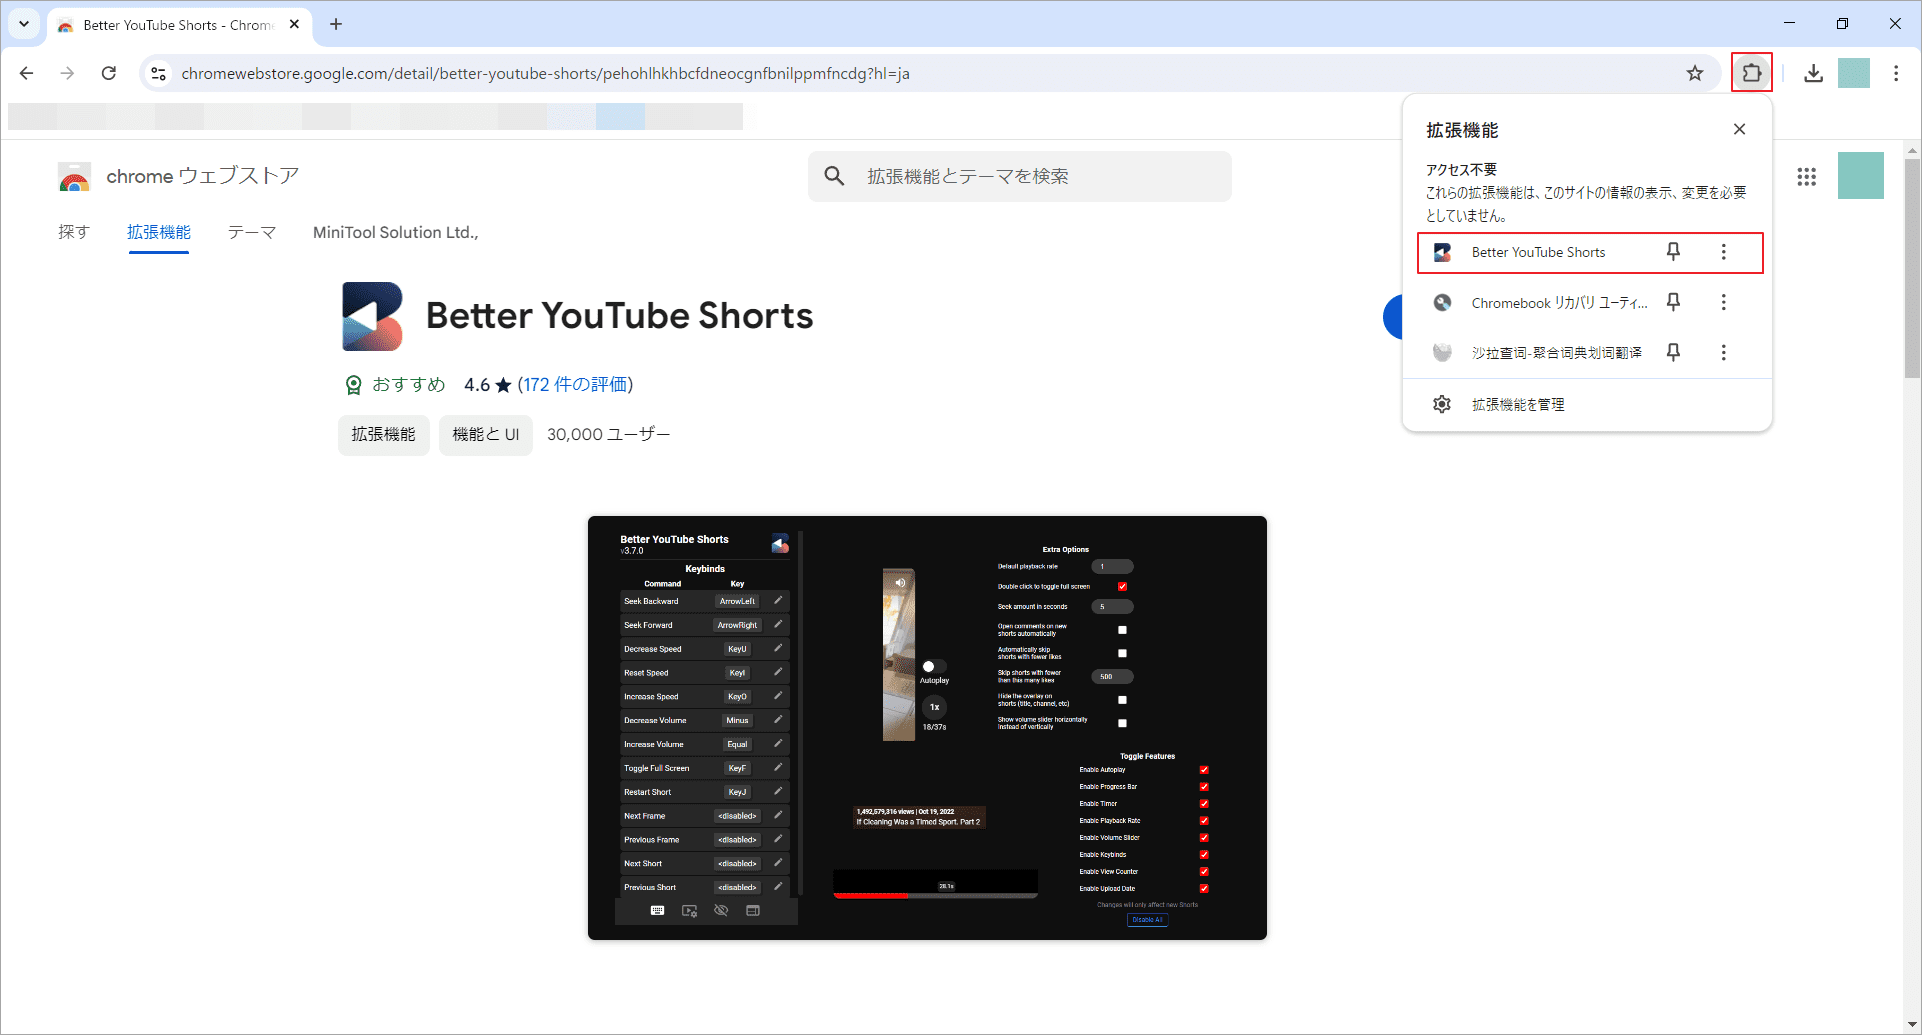View site information icon in address bar
1922x1035 pixels.
158,73
